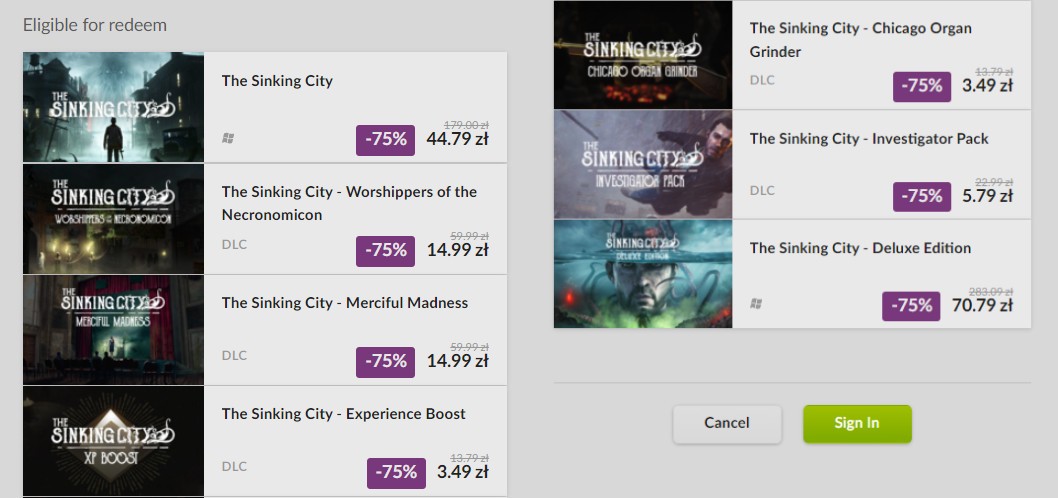Click Investigator Pack title text
Image resolution: width=1058 pixels, height=498 pixels.
pos(869,139)
